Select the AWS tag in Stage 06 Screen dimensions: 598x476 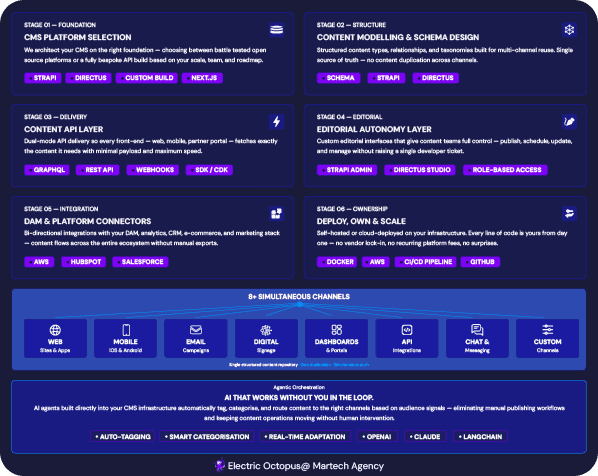click(375, 262)
